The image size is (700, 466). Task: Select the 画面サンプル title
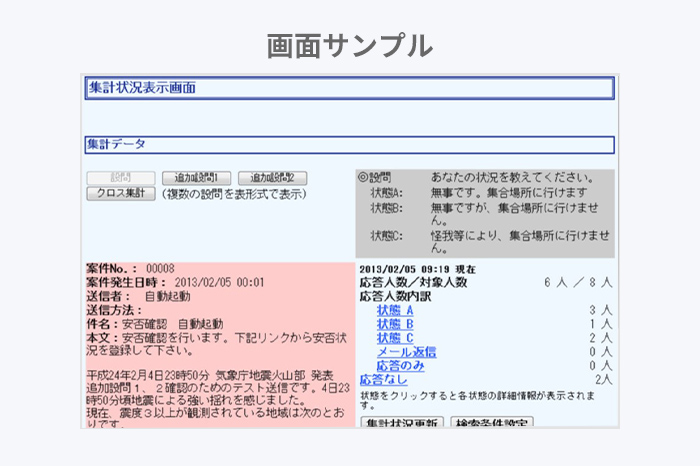350,46
